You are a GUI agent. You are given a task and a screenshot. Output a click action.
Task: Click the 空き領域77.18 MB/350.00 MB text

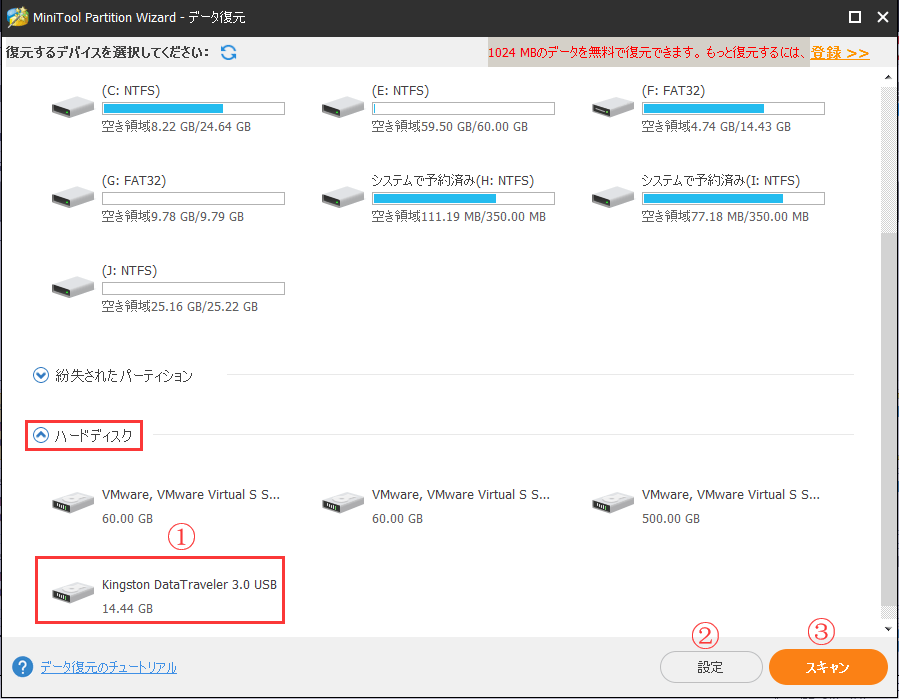point(725,217)
